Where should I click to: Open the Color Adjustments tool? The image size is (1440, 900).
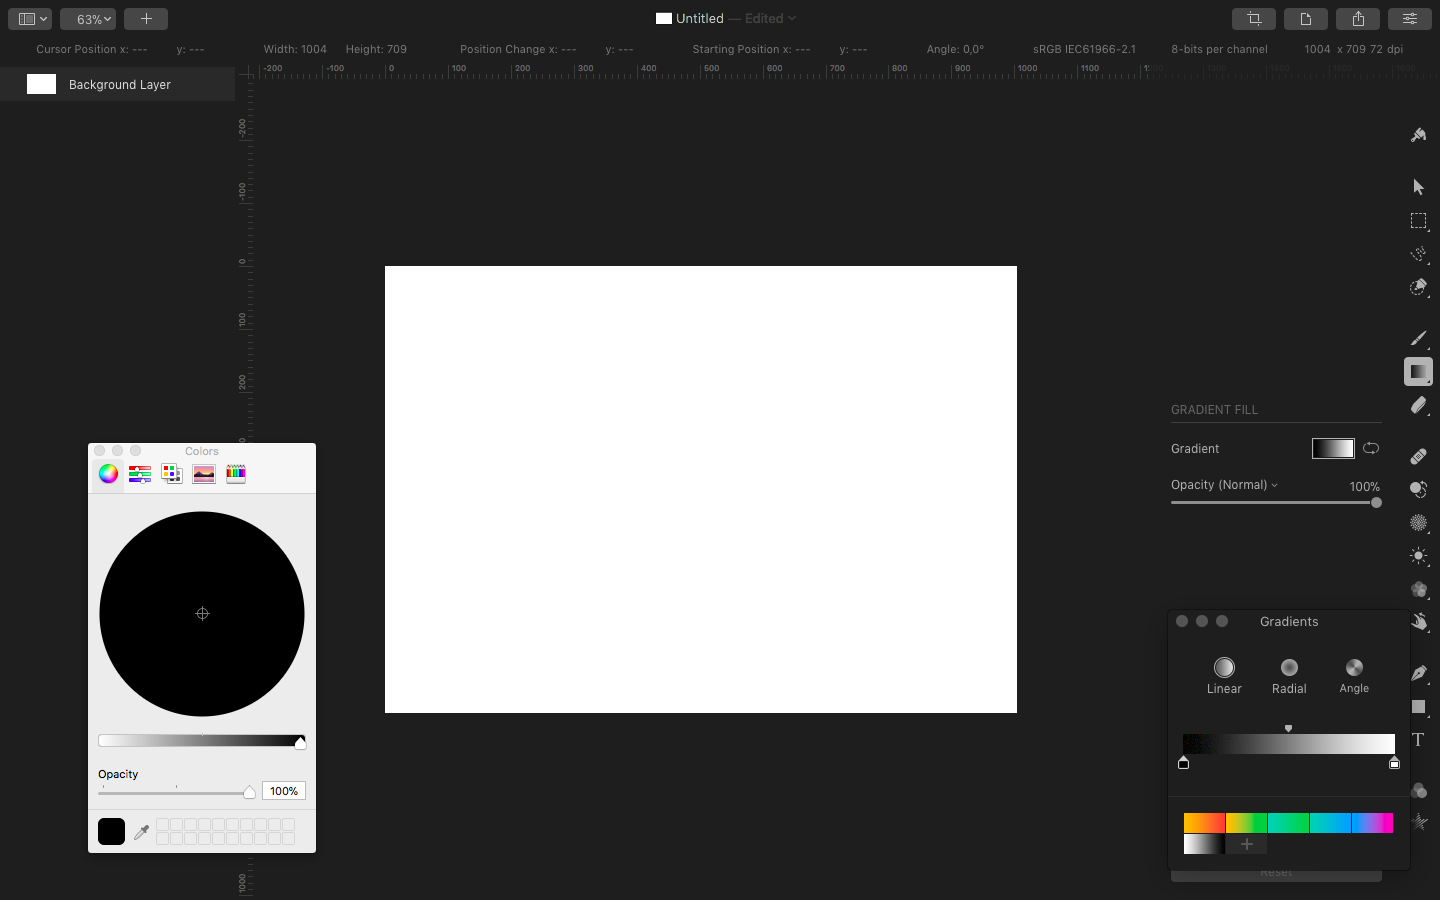[1418, 790]
